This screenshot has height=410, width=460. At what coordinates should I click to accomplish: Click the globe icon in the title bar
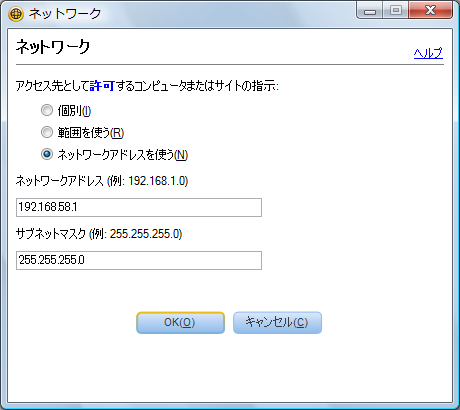click(x=16, y=14)
